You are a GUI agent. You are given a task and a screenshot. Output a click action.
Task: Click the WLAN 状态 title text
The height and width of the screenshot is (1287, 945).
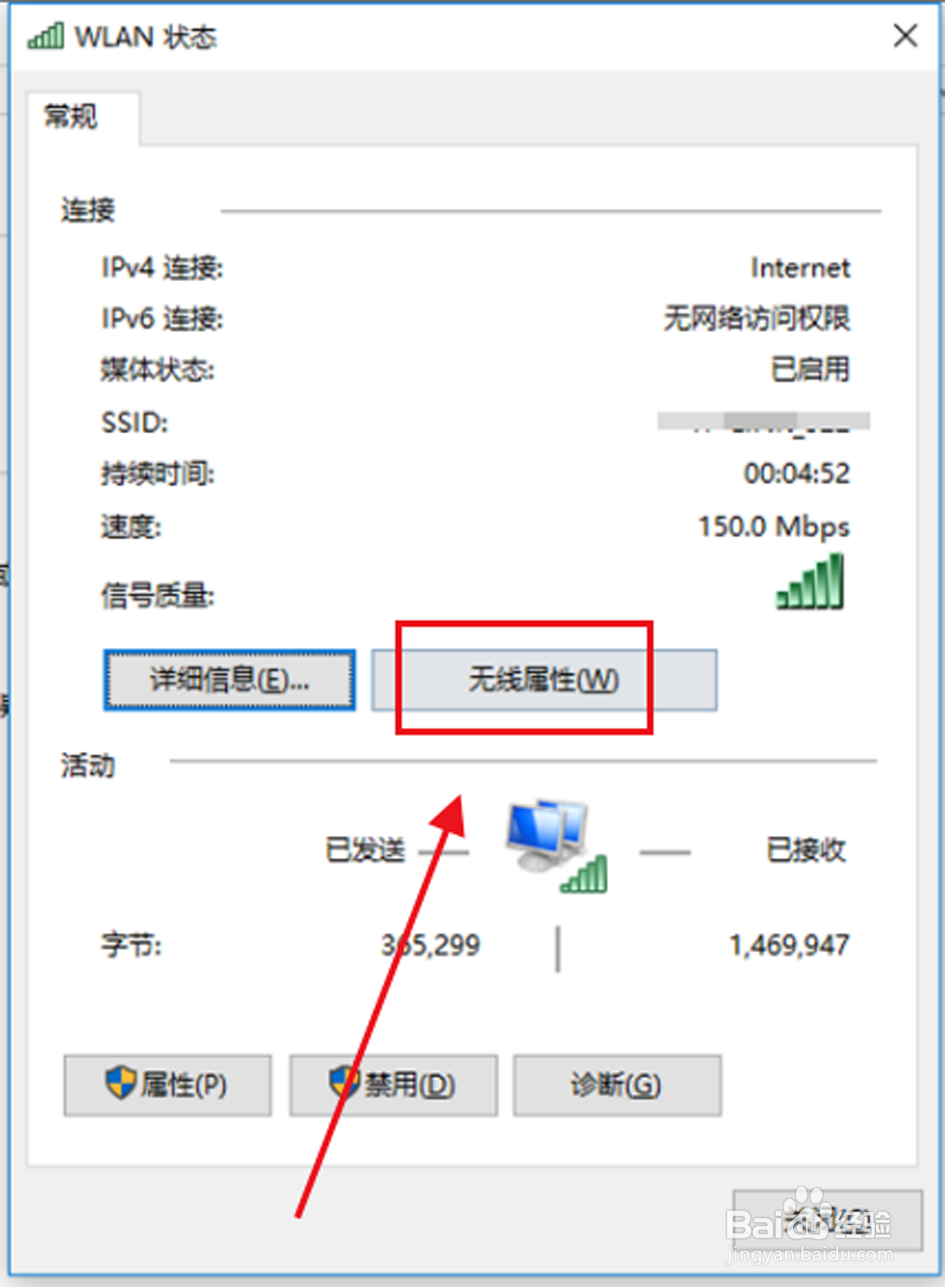[146, 38]
